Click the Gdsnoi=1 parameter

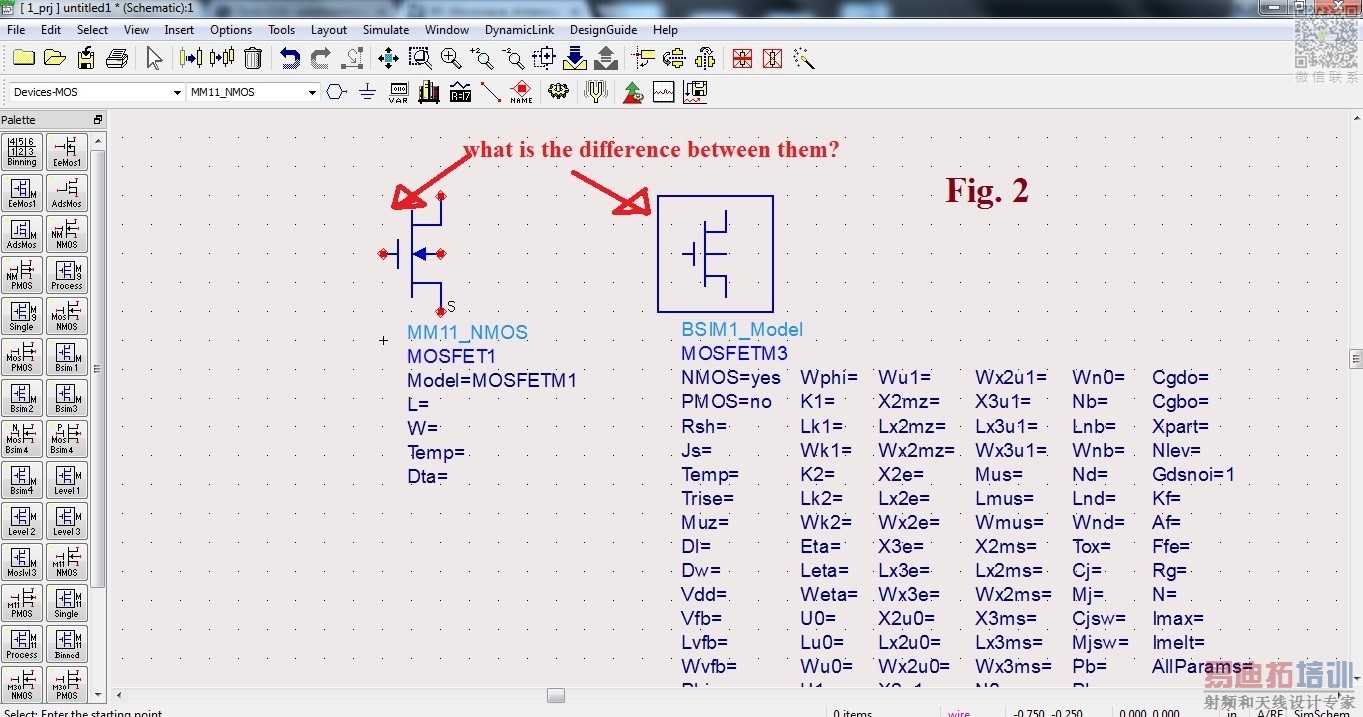coord(1193,474)
